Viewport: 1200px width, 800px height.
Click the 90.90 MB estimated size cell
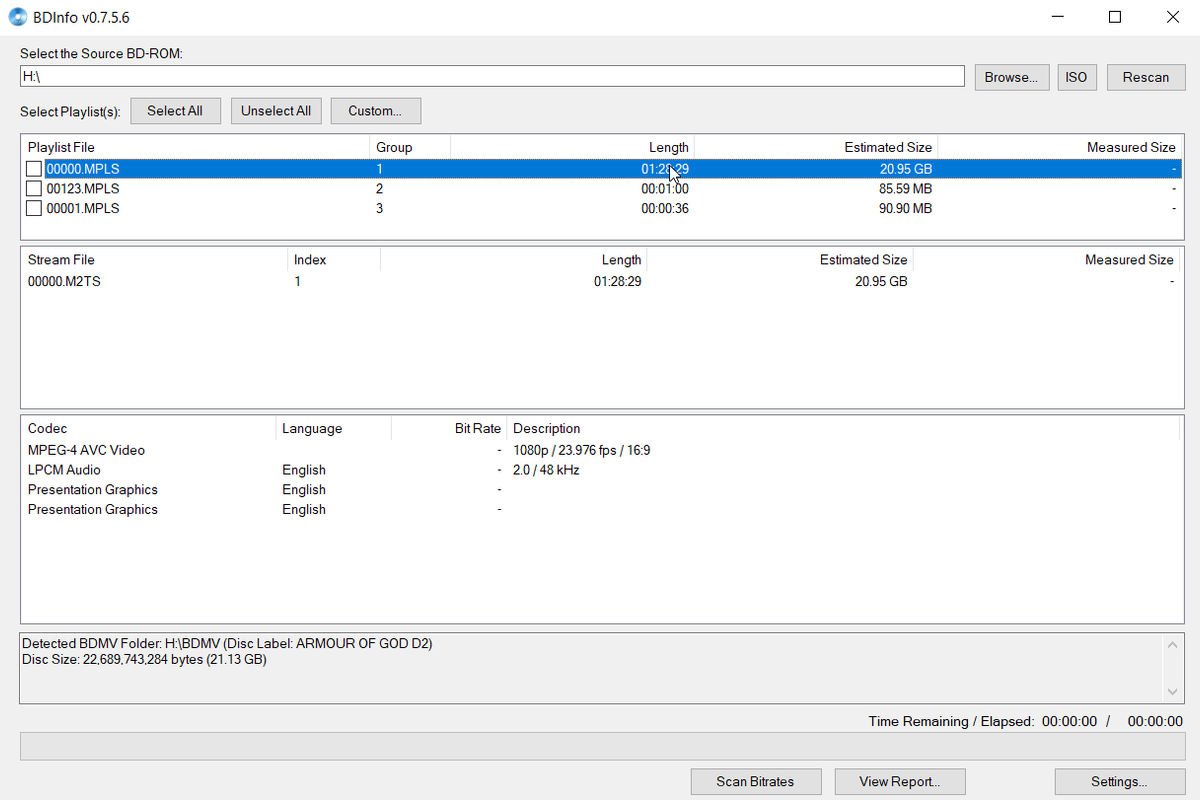906,208
